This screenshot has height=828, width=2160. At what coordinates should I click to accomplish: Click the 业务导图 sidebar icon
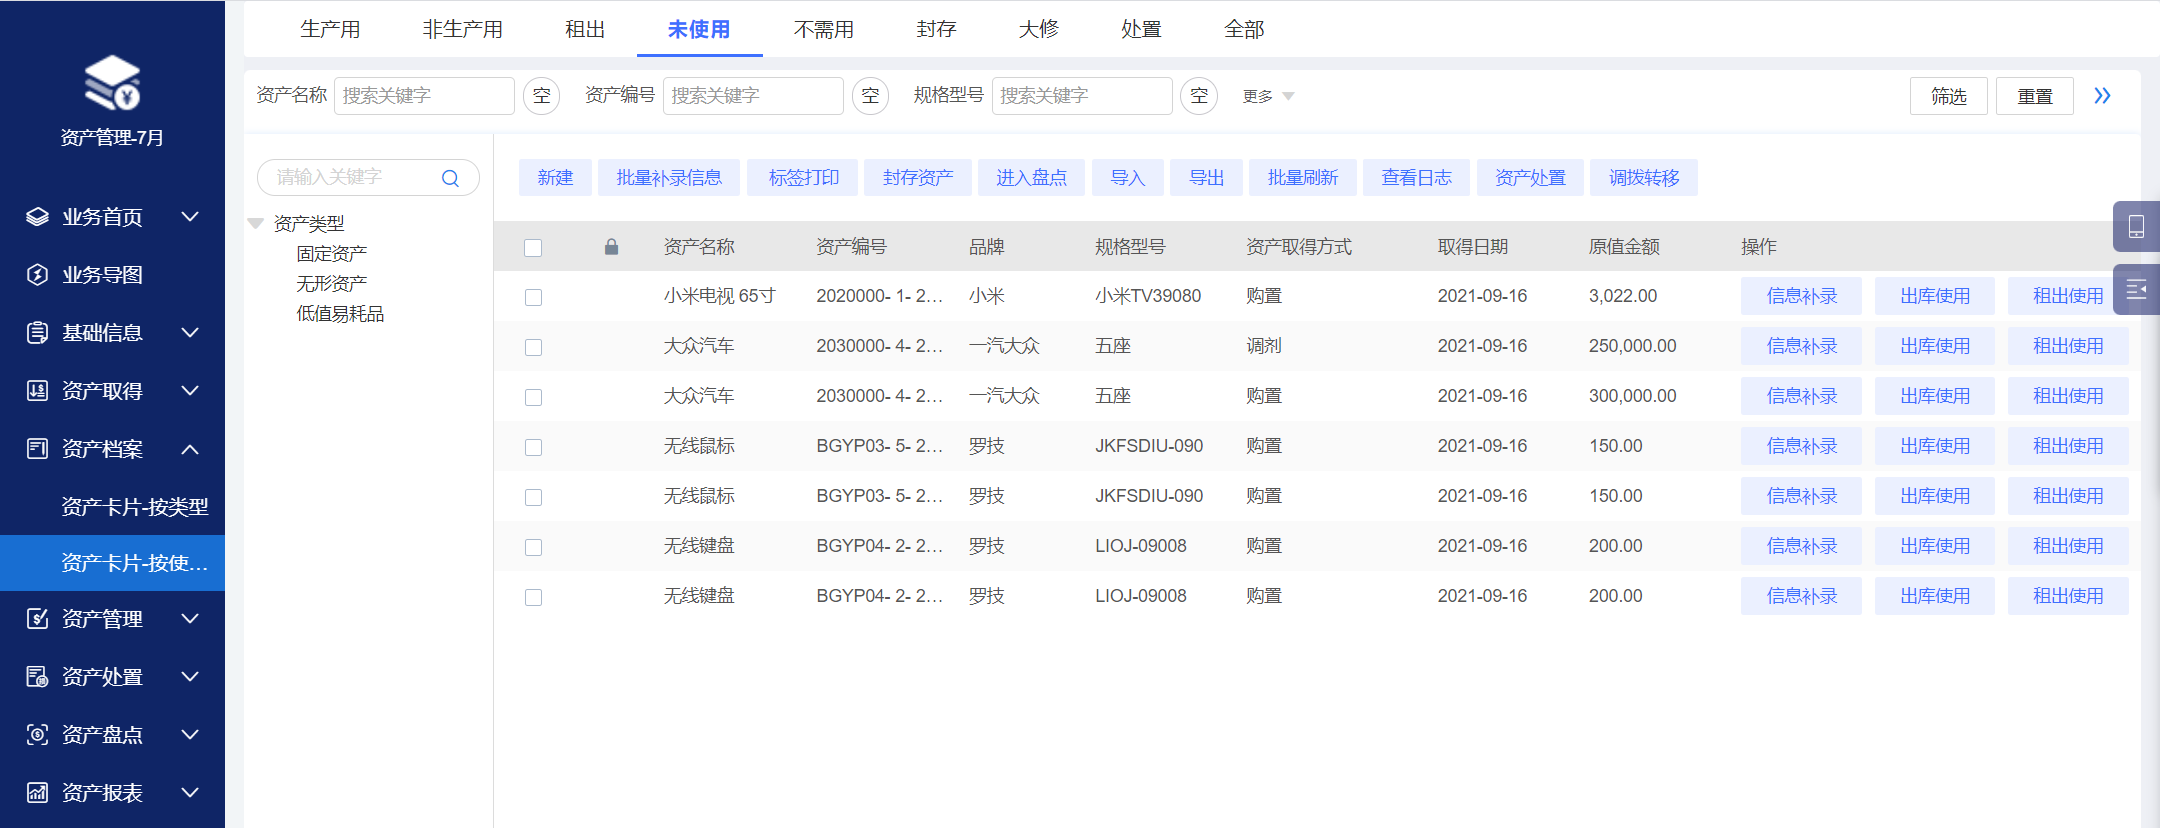(37, 275)
